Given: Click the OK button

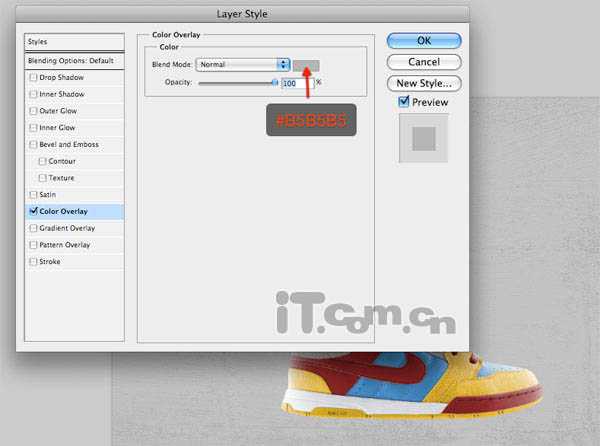Looking at the screenshot, I should point(424,41).
